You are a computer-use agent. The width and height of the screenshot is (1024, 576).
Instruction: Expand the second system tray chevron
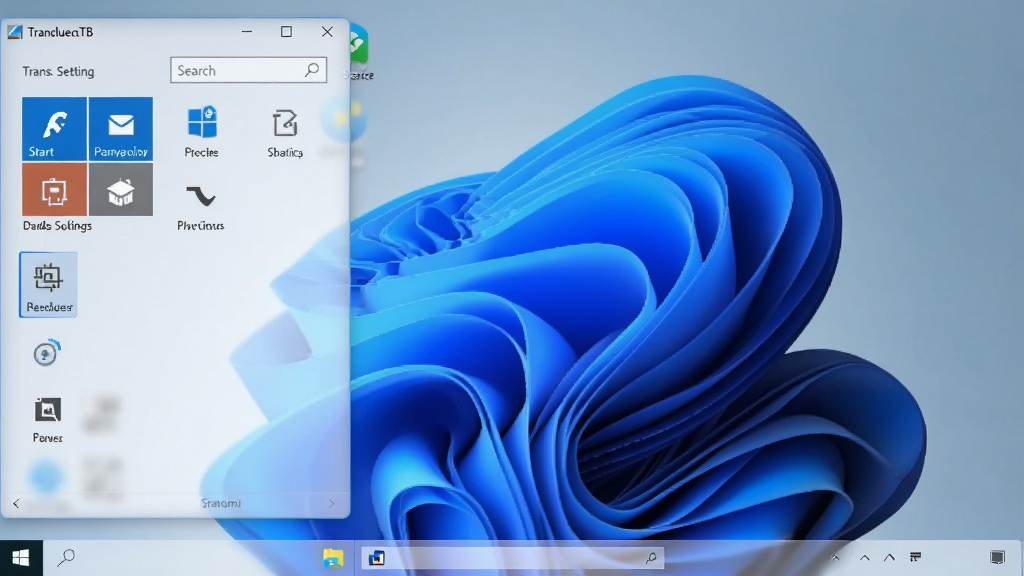click(x=889, y=558)
